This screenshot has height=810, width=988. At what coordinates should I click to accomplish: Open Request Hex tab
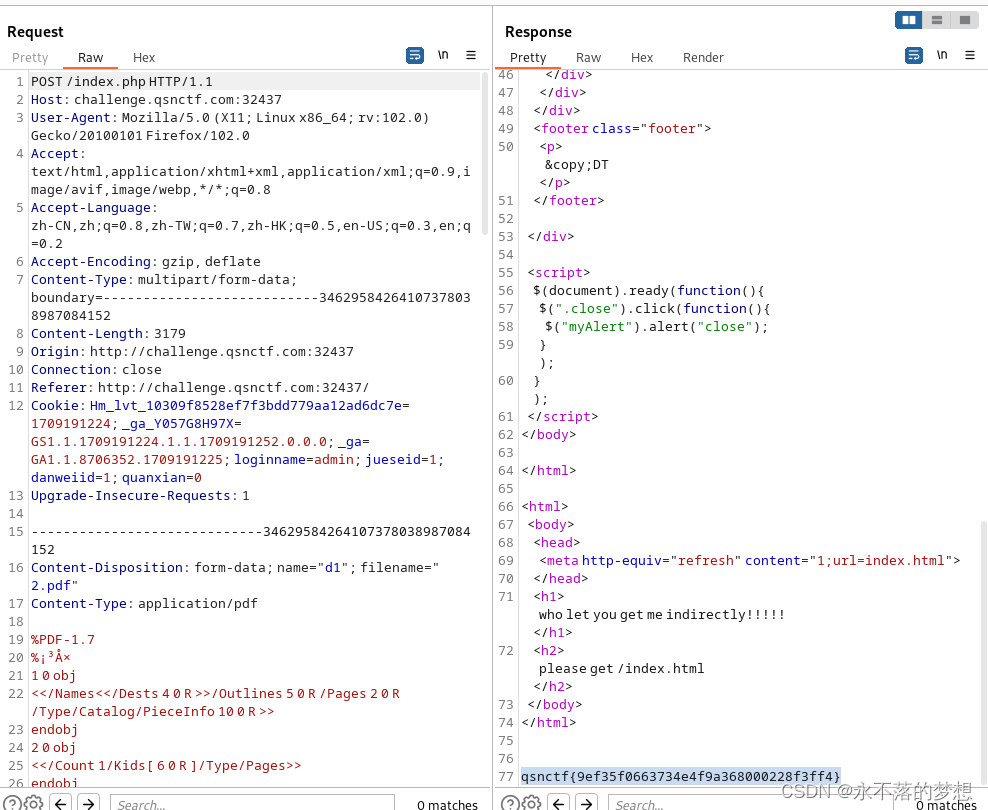pos(144,57)
